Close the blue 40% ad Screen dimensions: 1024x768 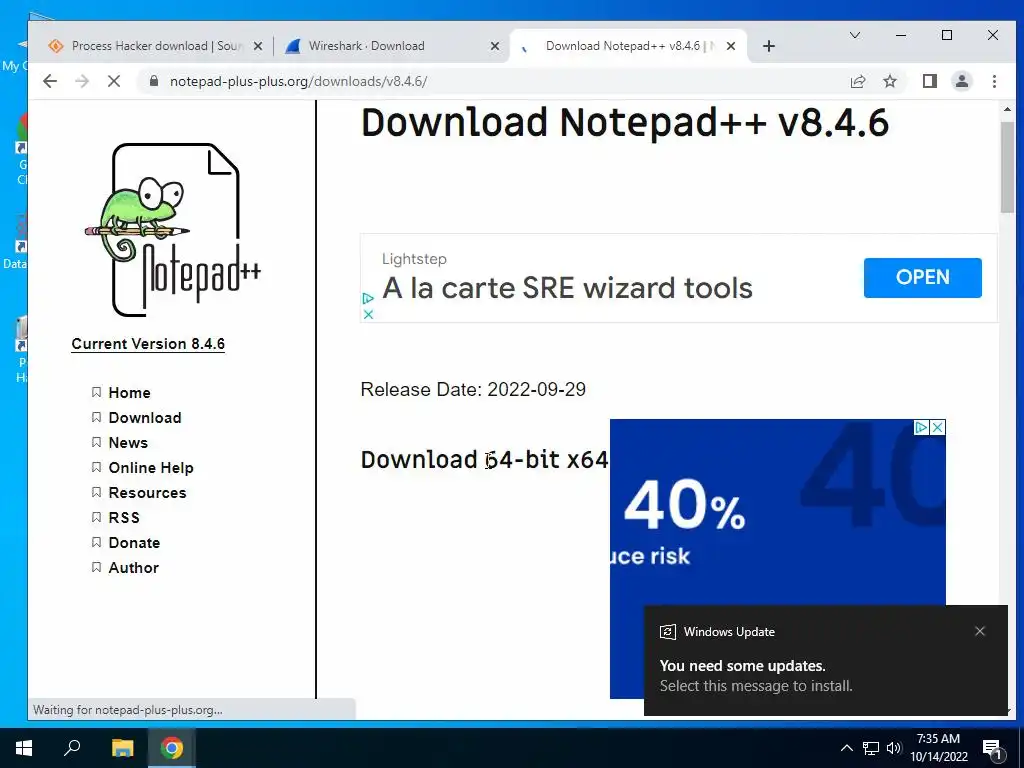click(937, 427)
